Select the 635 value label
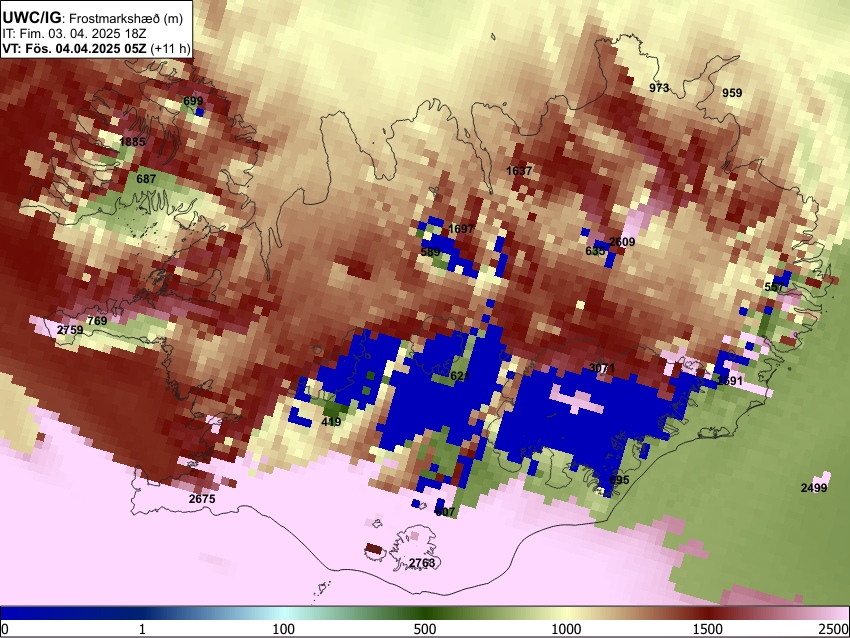850x638 pixels. (x=595, y=252)
